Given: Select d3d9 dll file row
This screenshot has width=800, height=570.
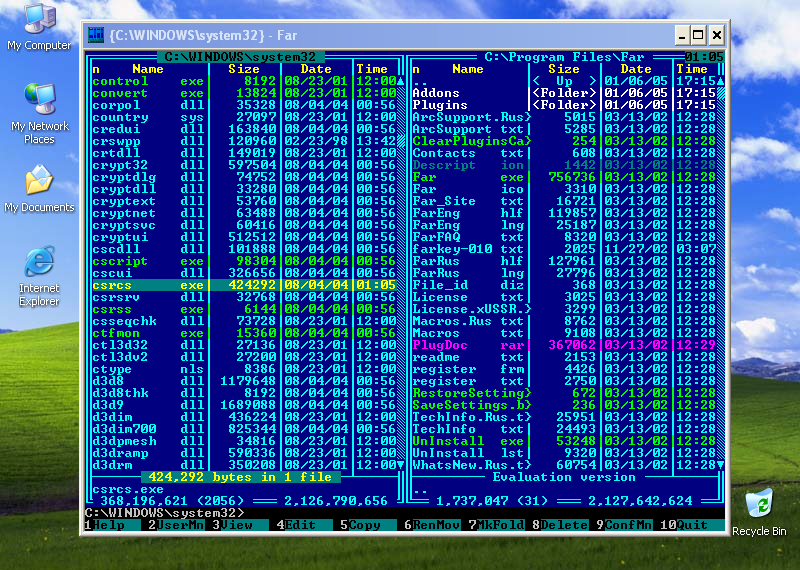Looking at the screenshot, I should tap(244, 405).
